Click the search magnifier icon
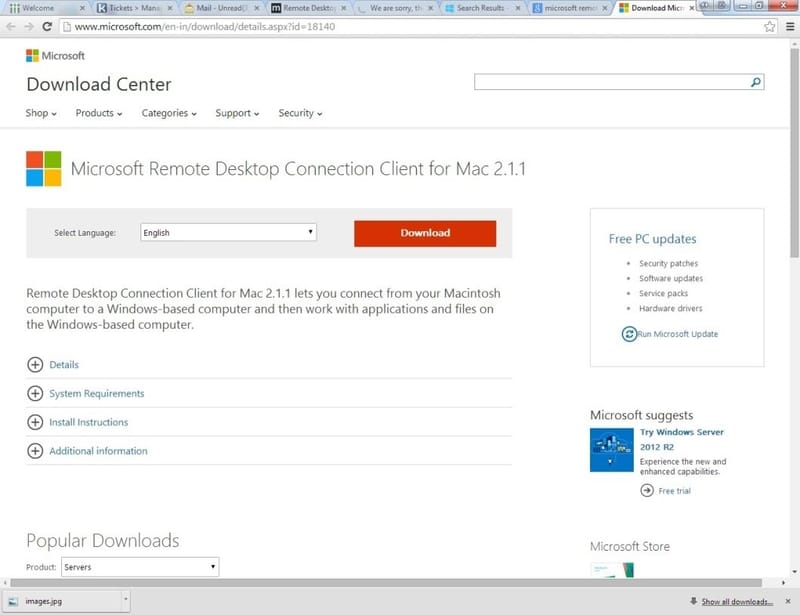The height and width of the screenshot is (615, 800). [x=756, y=82]
